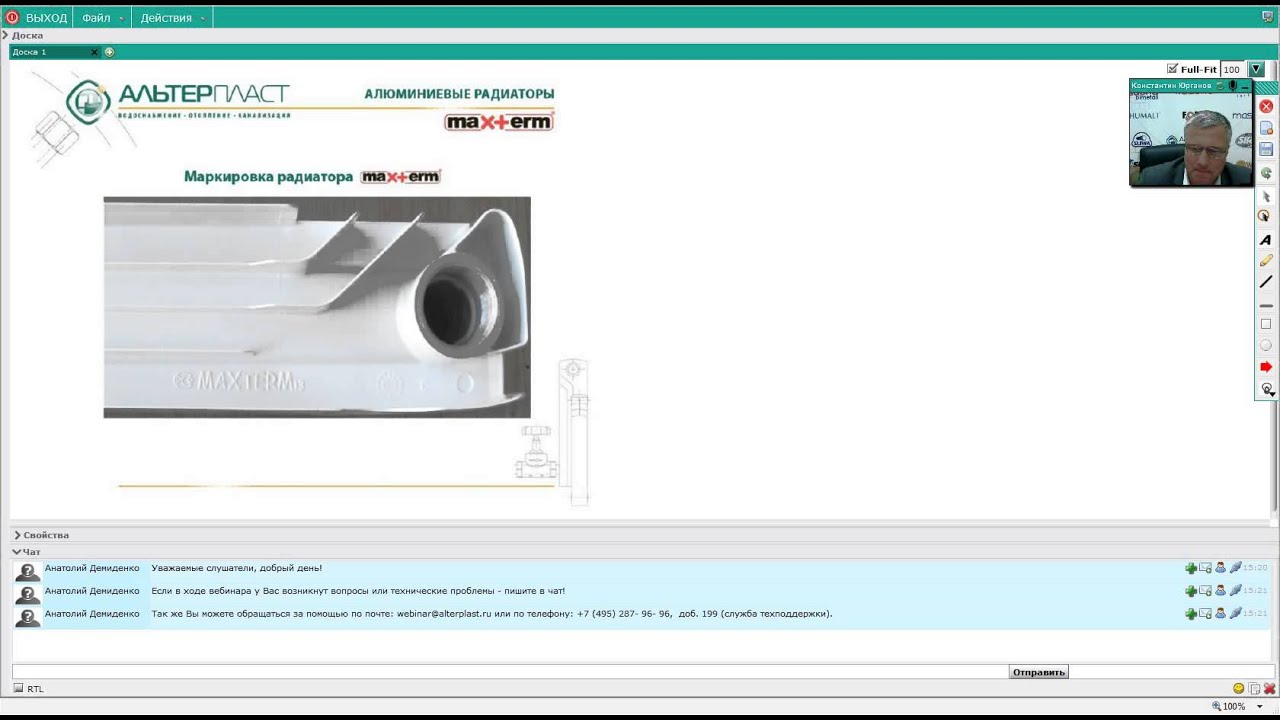This screenshot has height=720, width=1280.
Task: Select the thick horizontal line tool
Action: coord(1266,305)
